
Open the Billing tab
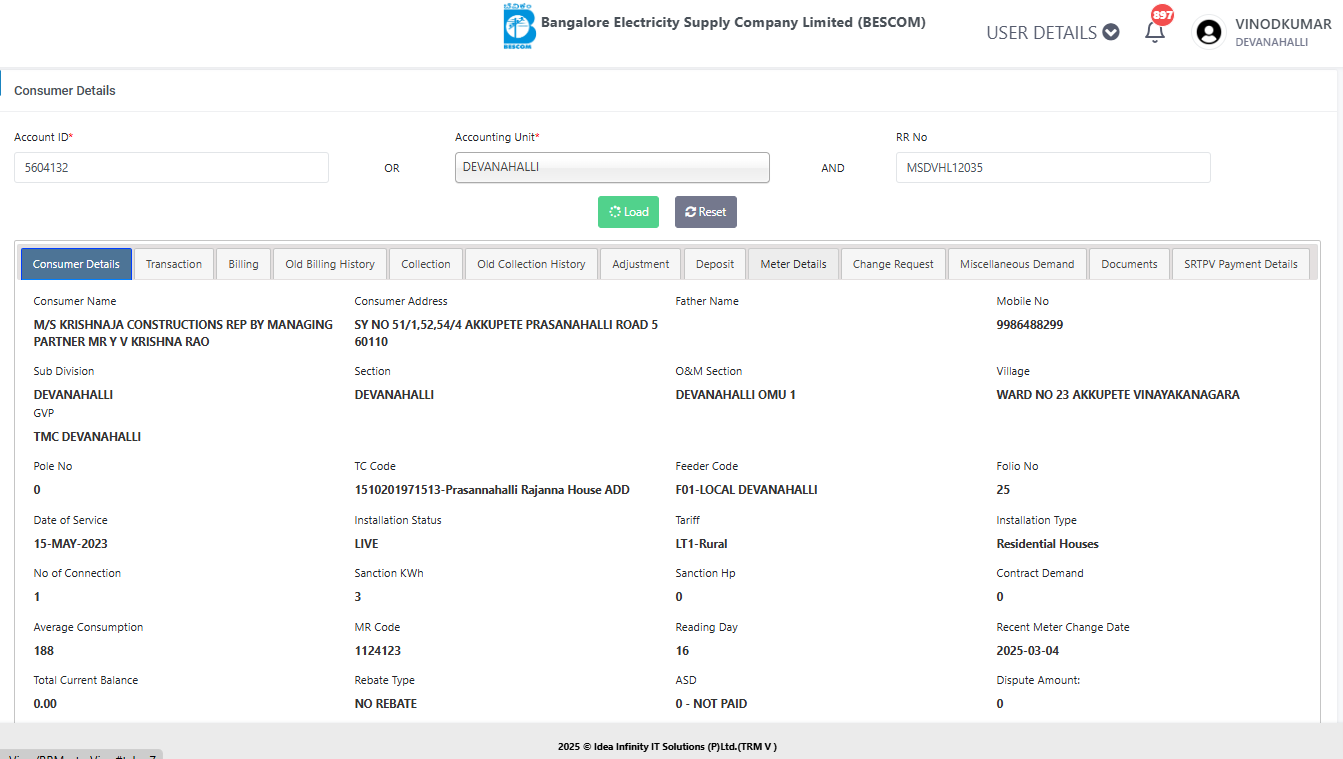[243, 264]
